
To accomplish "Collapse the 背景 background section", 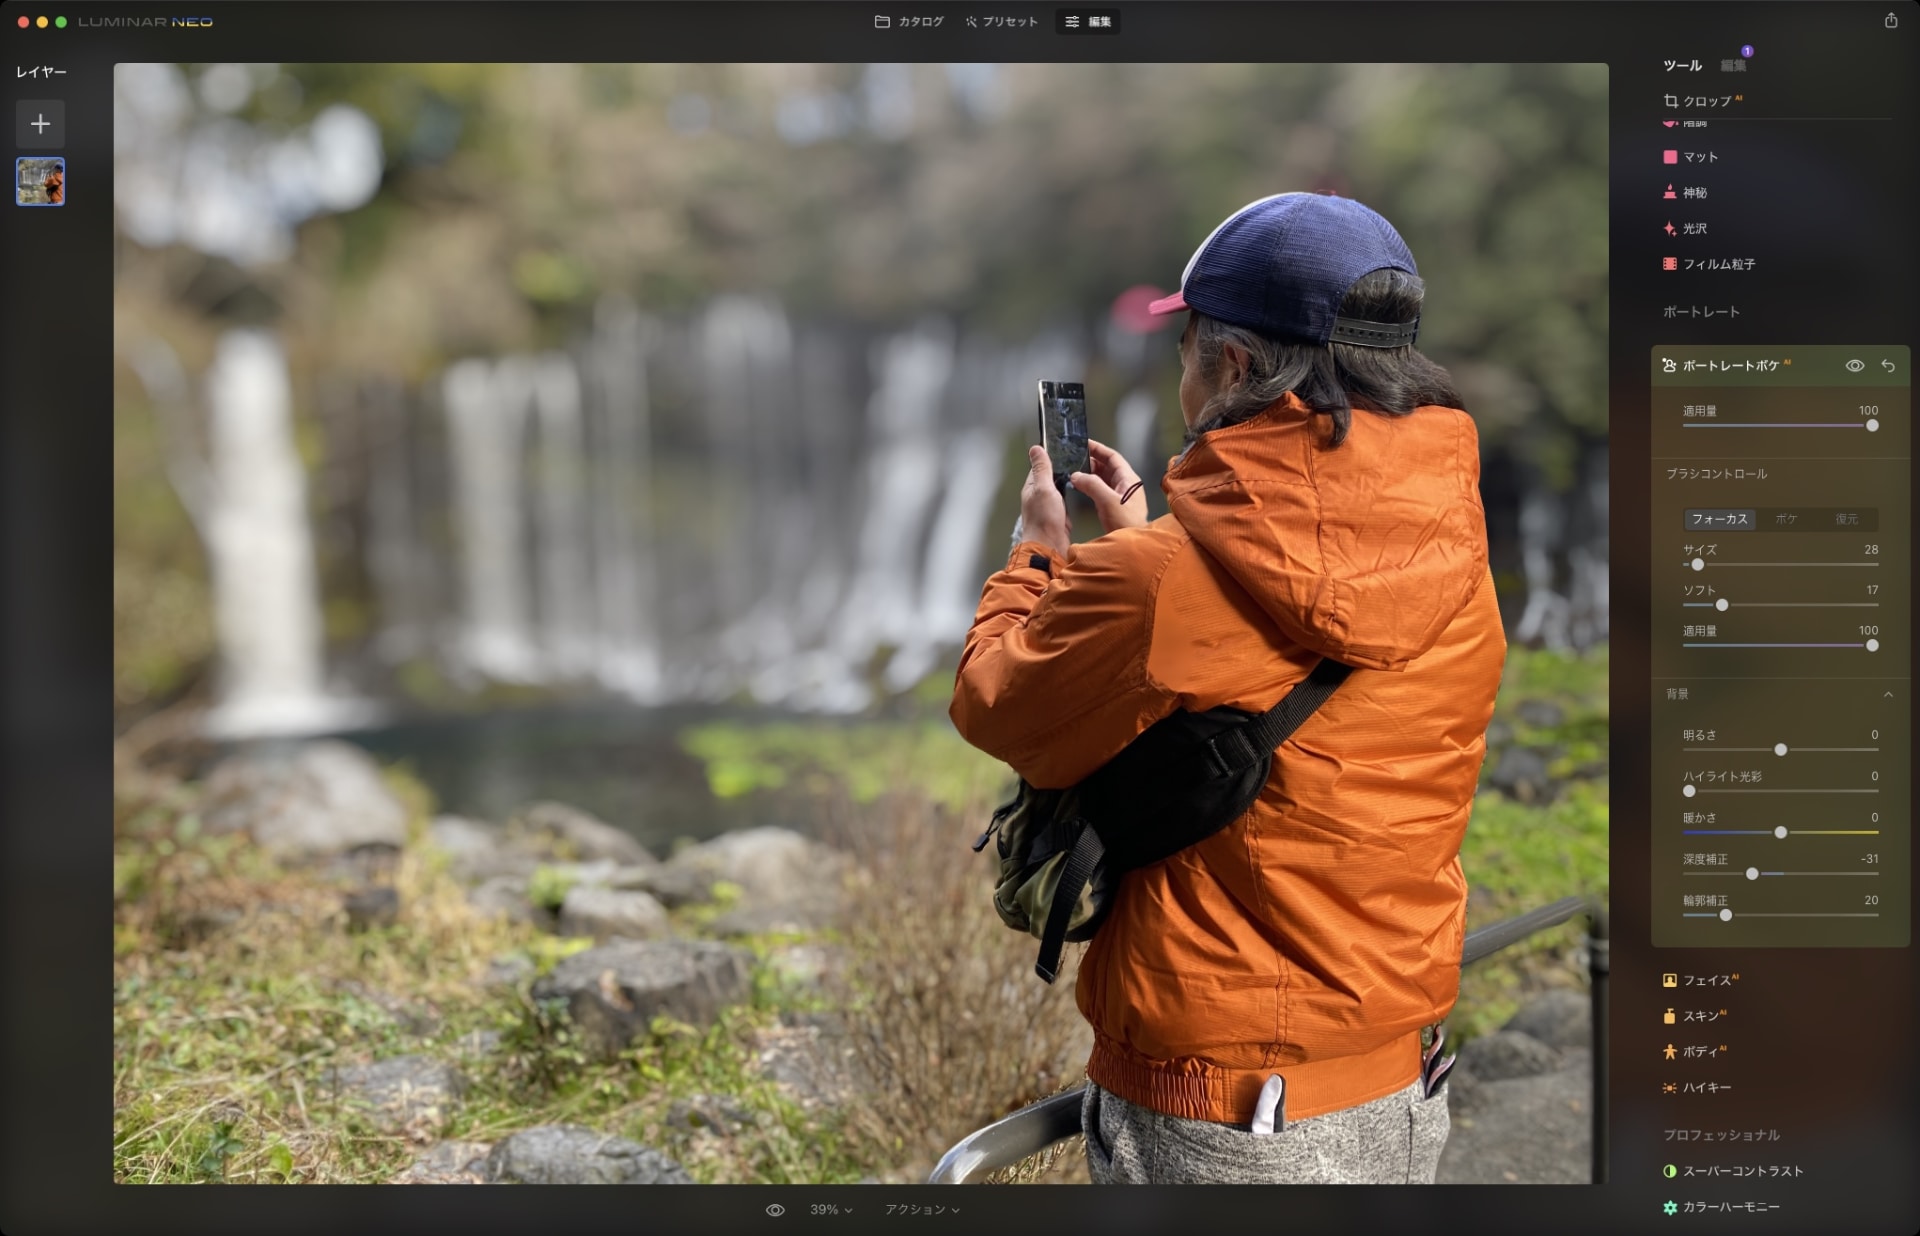I will click(x=1888, y=694).
